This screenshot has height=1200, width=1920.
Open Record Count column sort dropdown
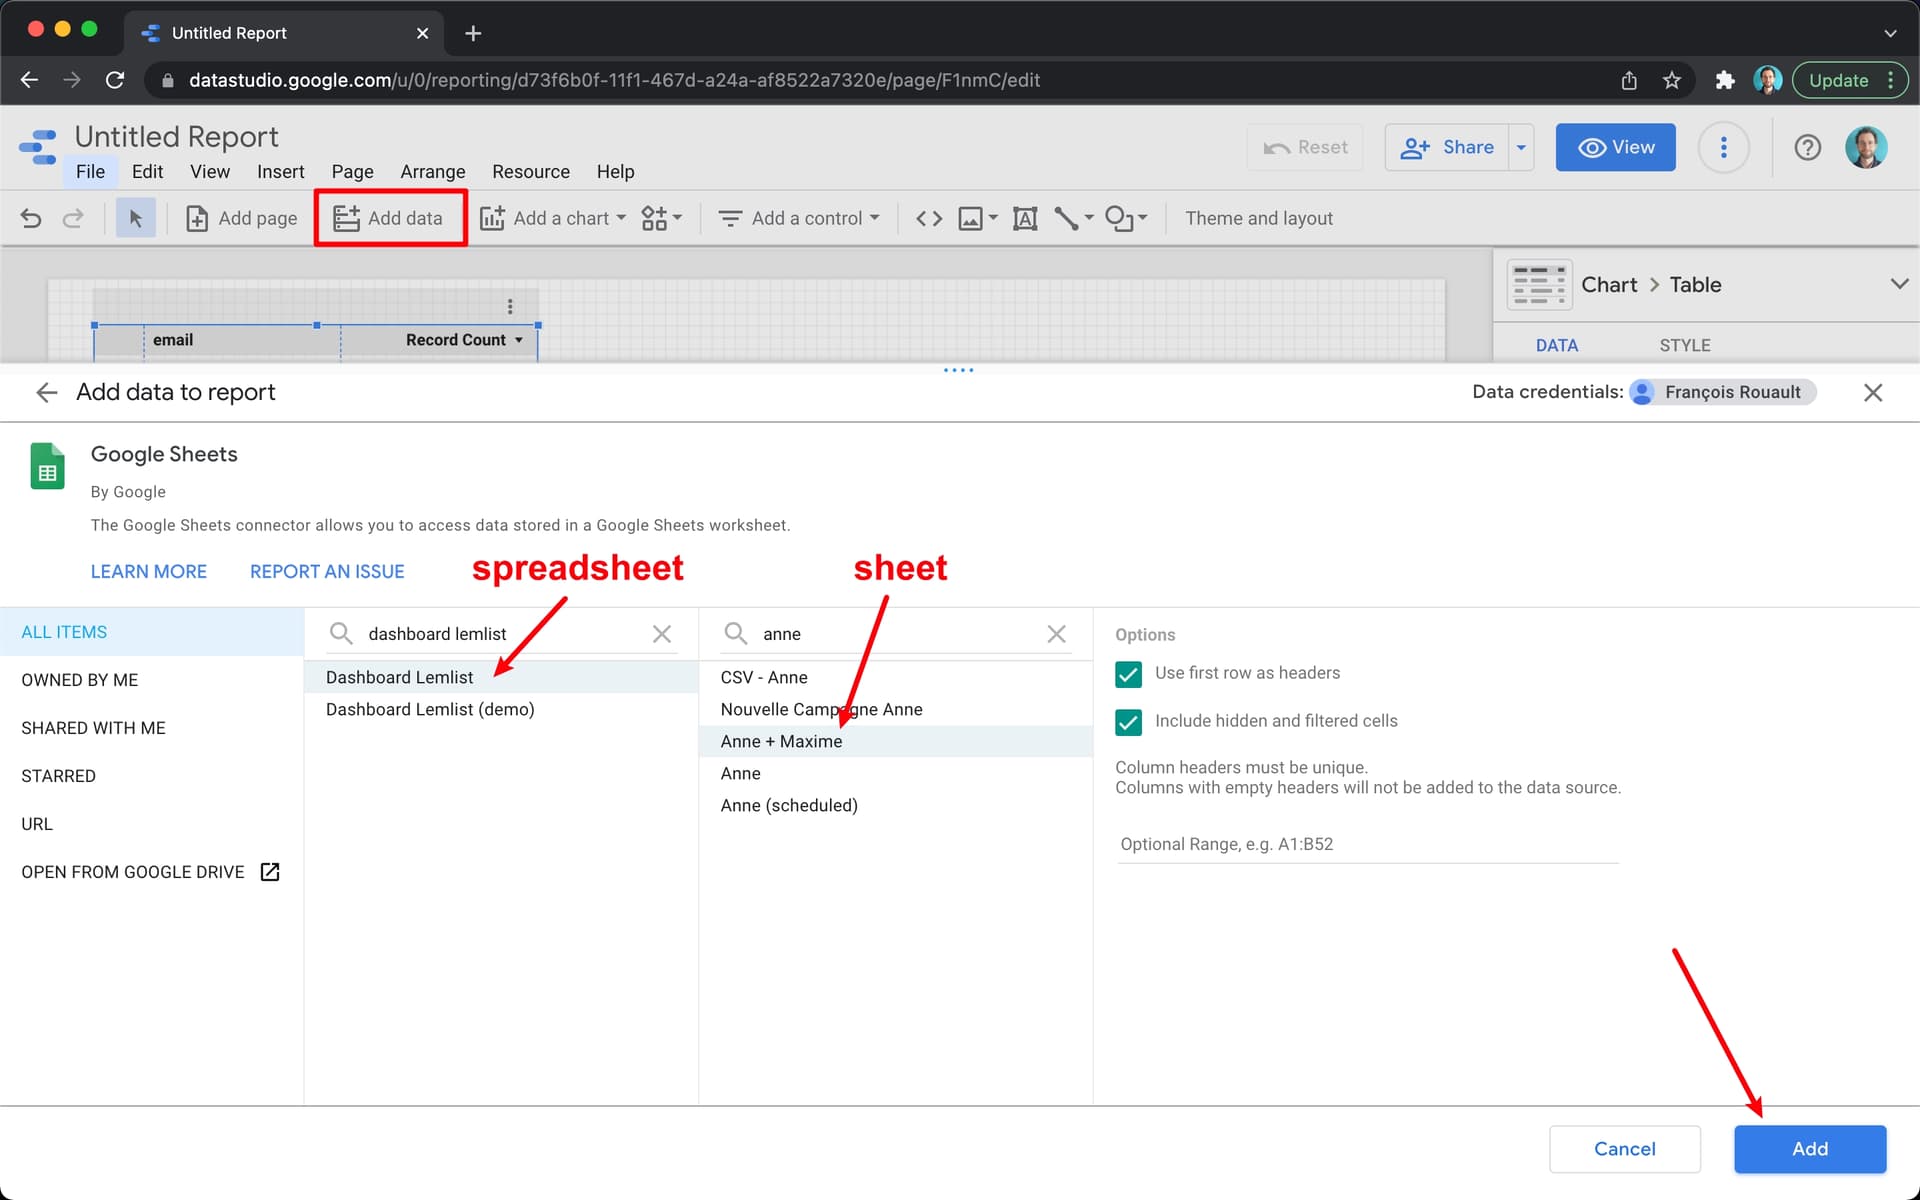[x=519, y=340]
